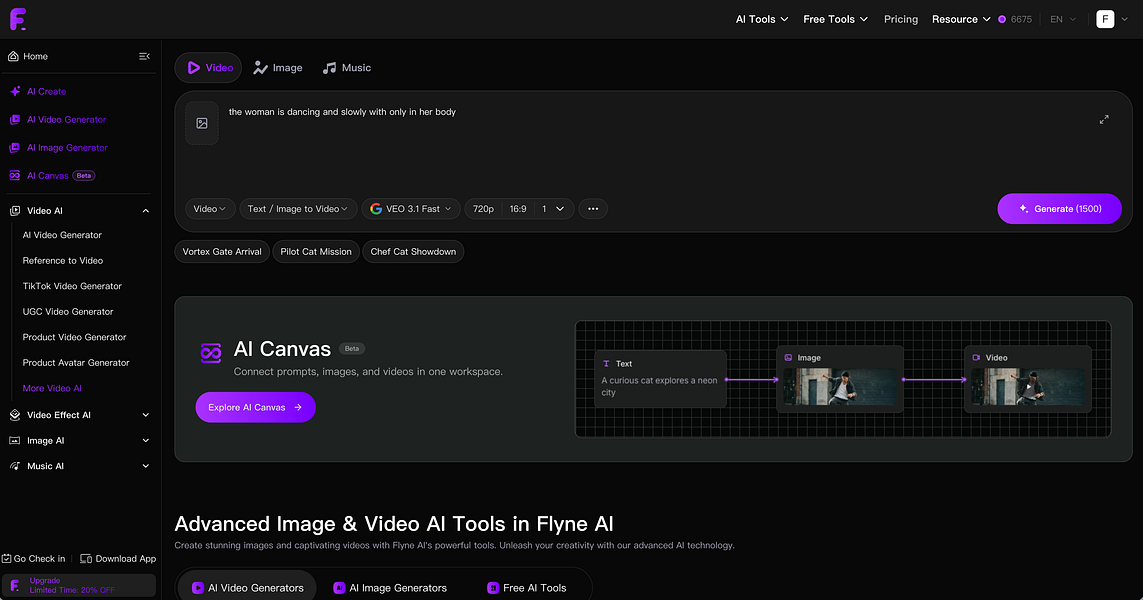Click the Video AI section icon
The height and width of the screenshot is (600, 1143).
point(15,211)
